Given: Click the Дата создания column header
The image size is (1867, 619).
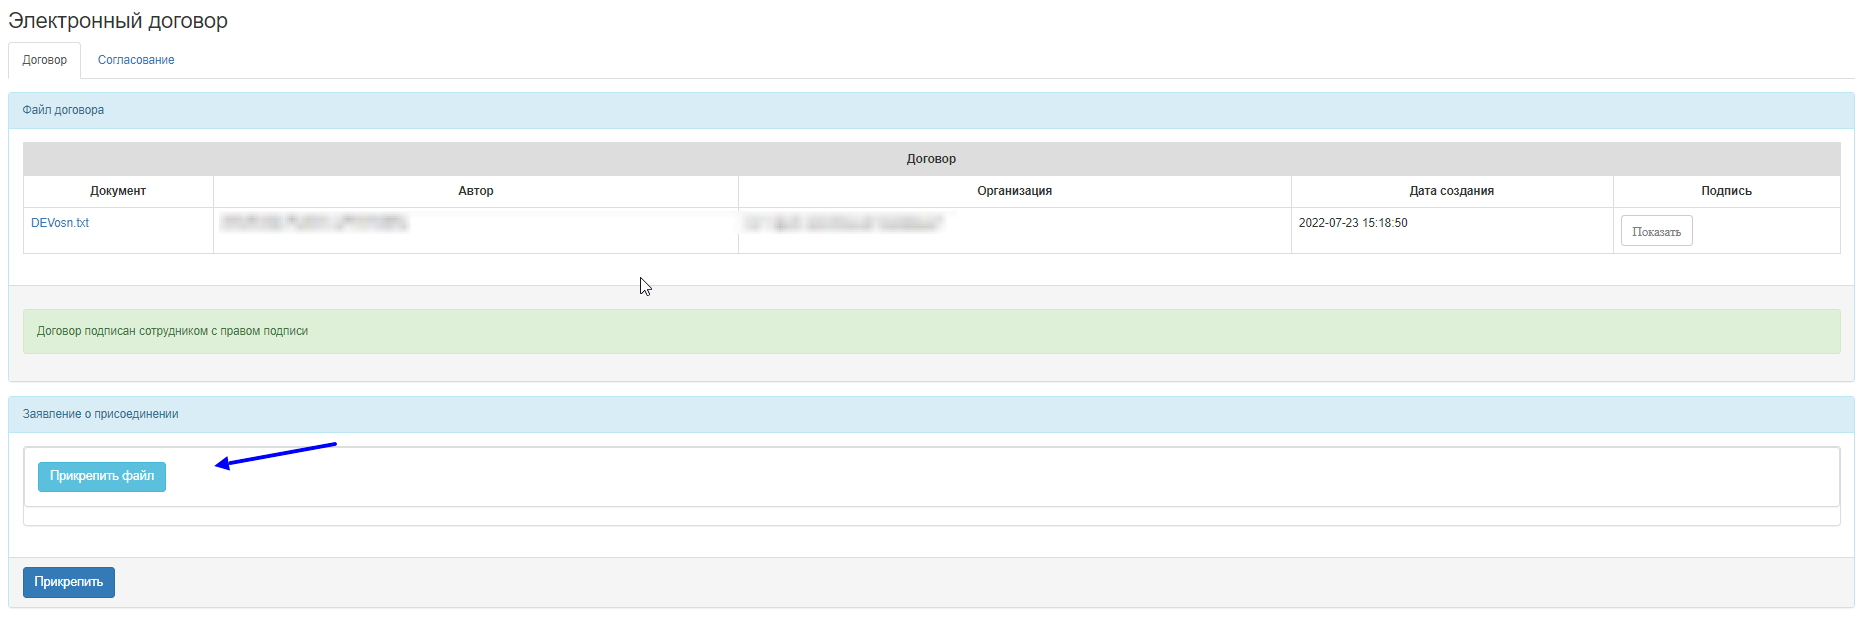Looking at the screenshot, I should pos(1451,191).
